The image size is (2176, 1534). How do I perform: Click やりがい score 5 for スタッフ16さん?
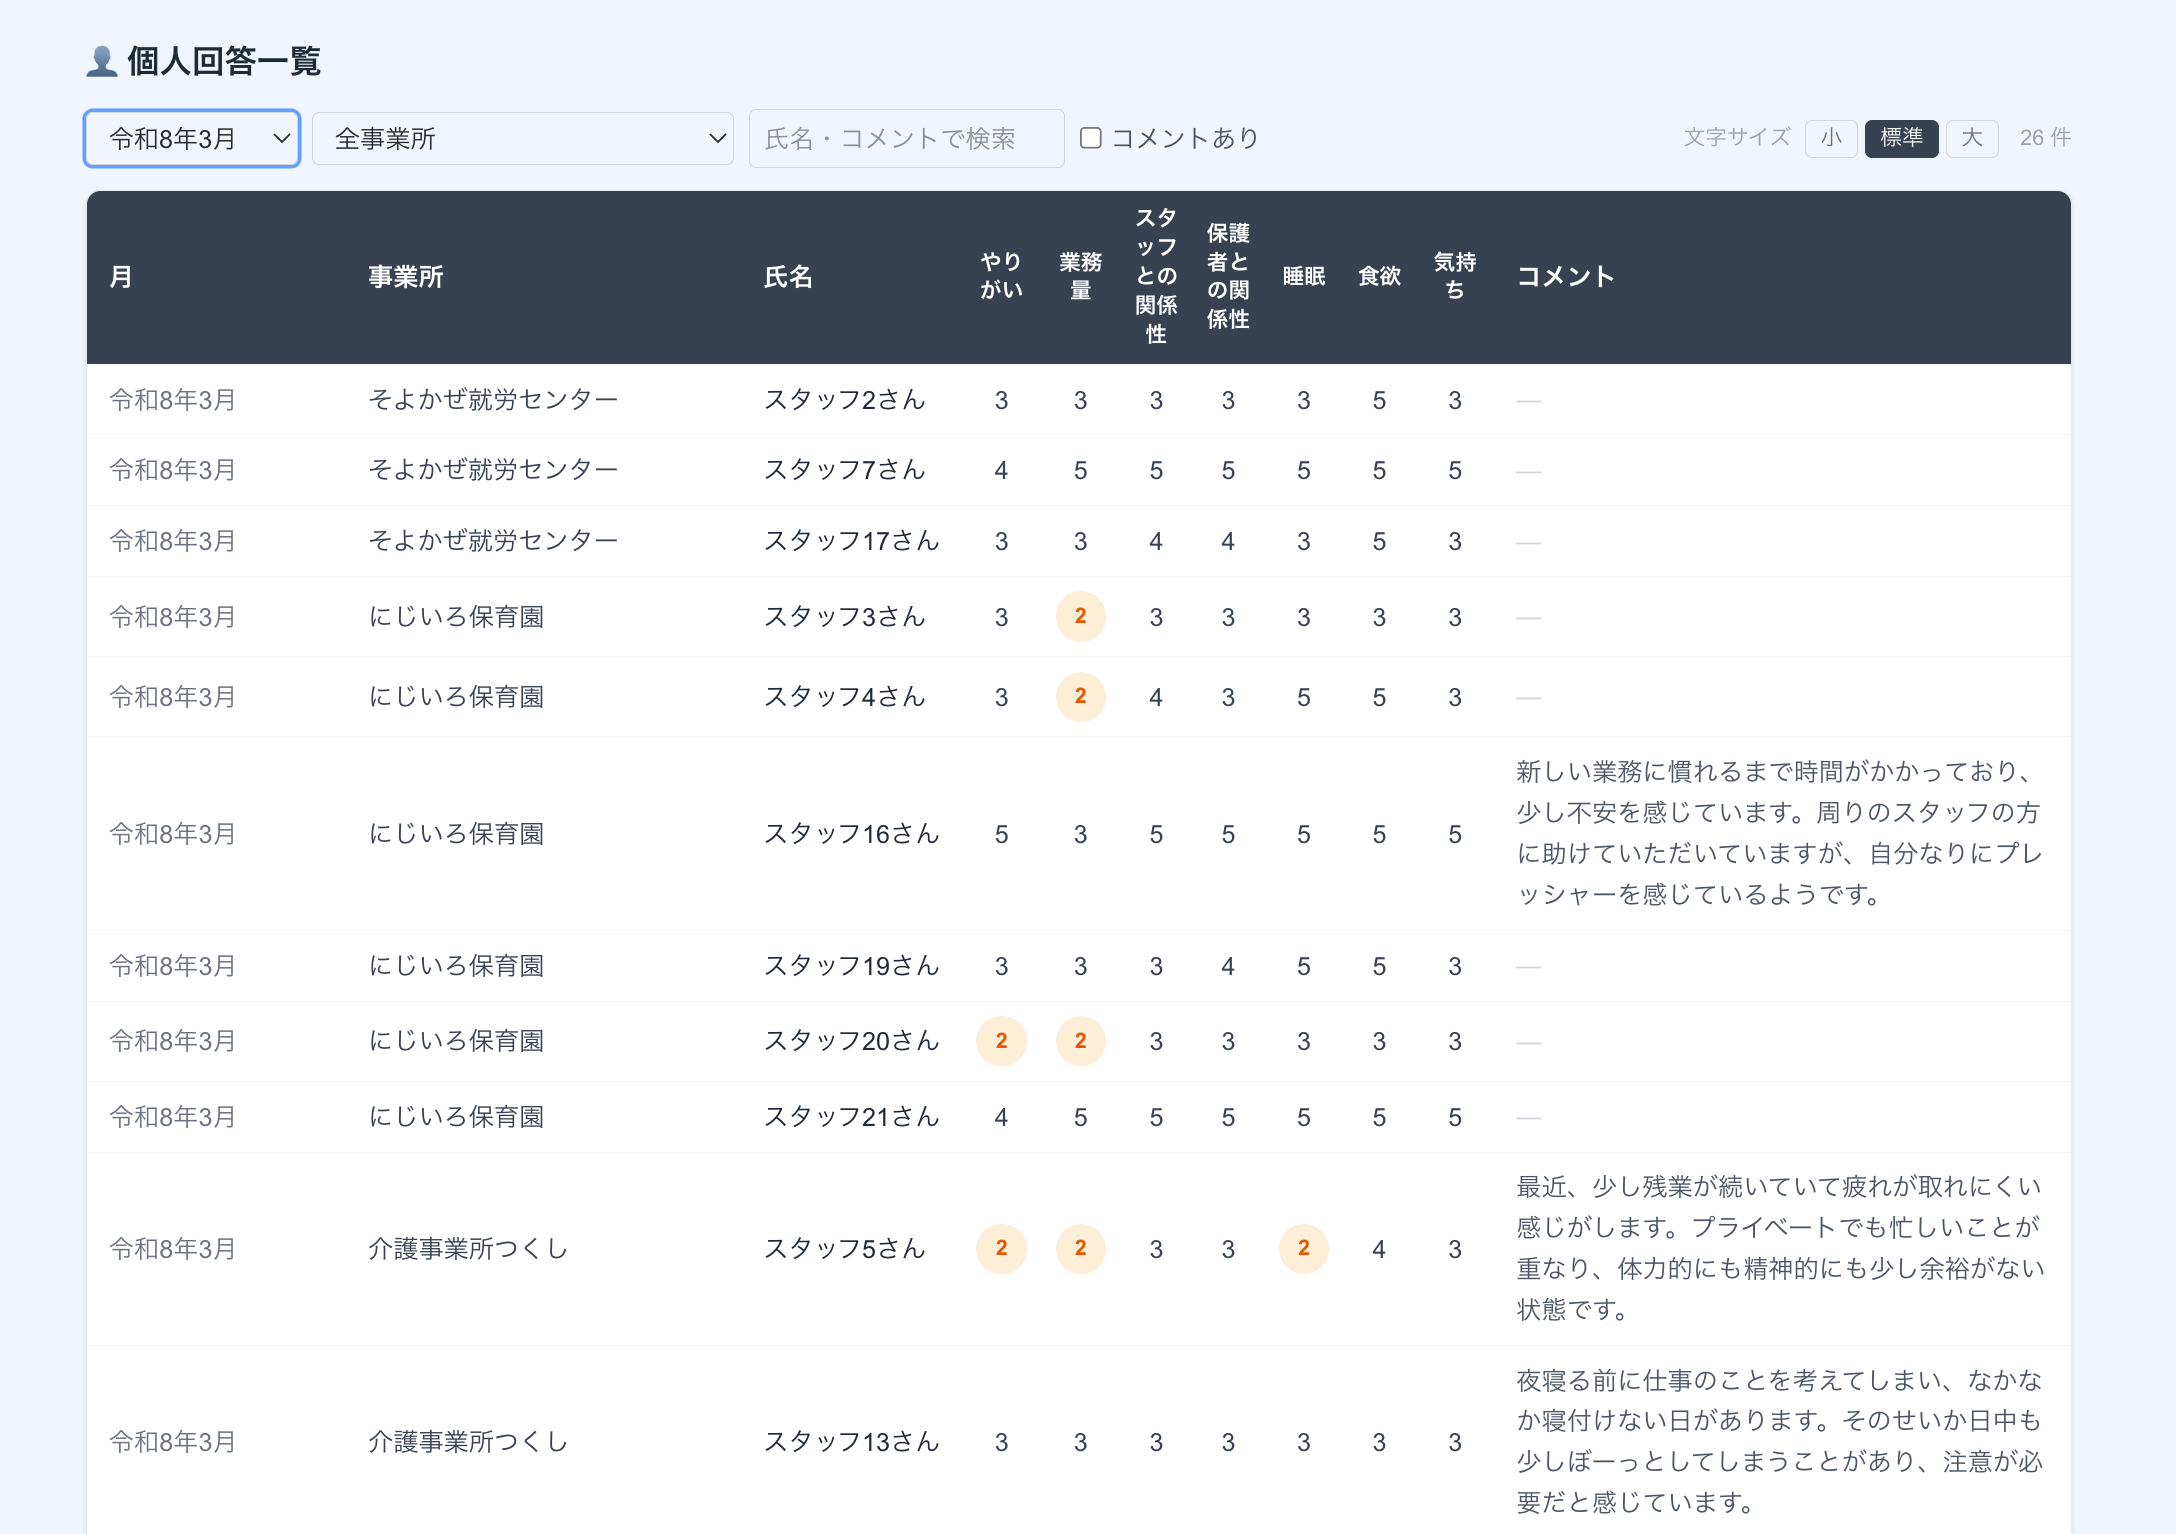(1001, 835)
